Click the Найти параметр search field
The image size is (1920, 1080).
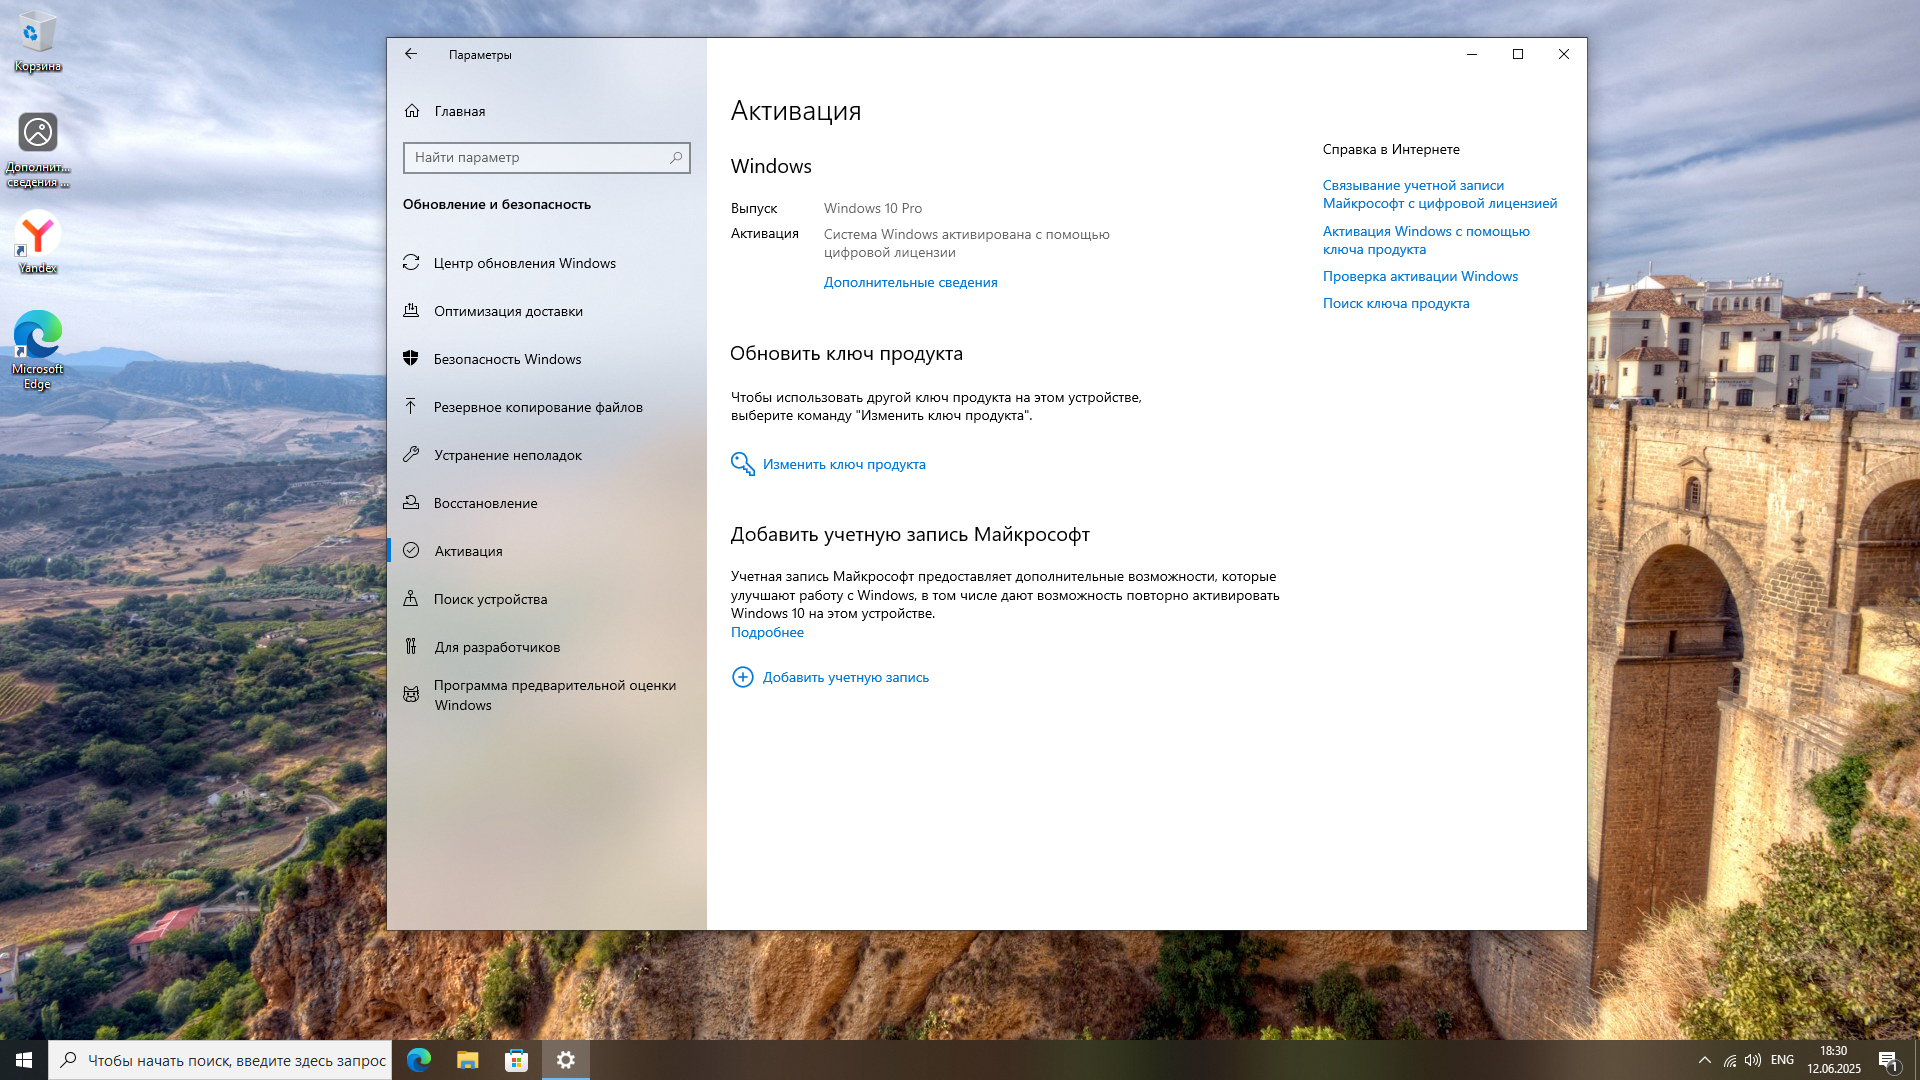(x=535, y=157)
